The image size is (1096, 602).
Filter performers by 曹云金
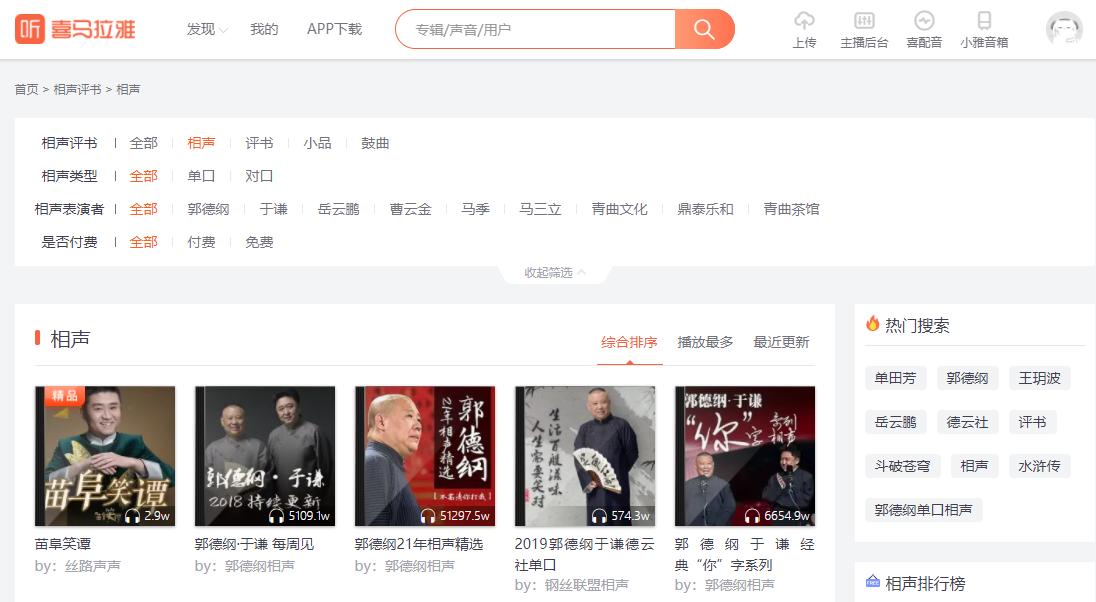pyautogui.click(x=410, y=209)
